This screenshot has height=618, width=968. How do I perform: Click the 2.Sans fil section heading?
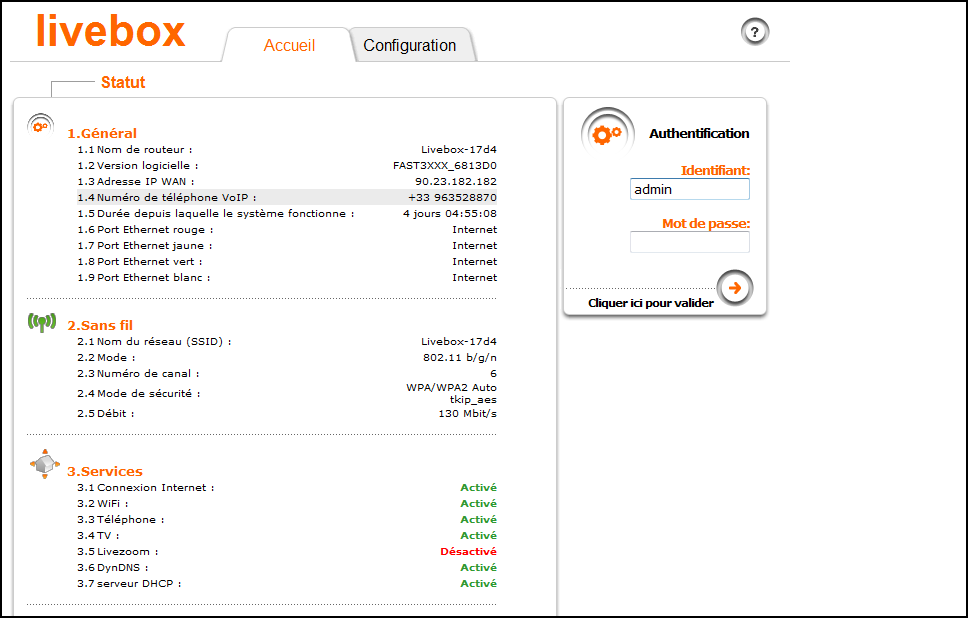100,326
